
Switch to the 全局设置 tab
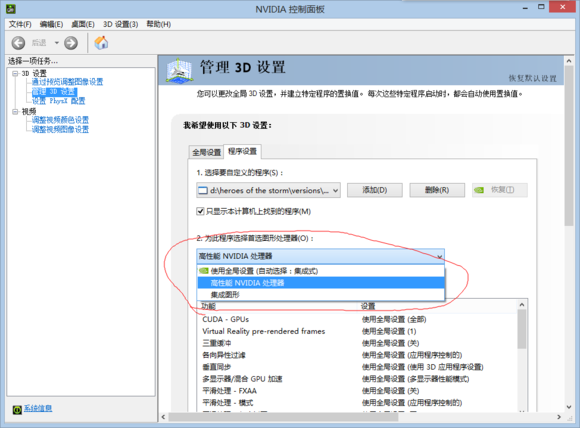206,152
